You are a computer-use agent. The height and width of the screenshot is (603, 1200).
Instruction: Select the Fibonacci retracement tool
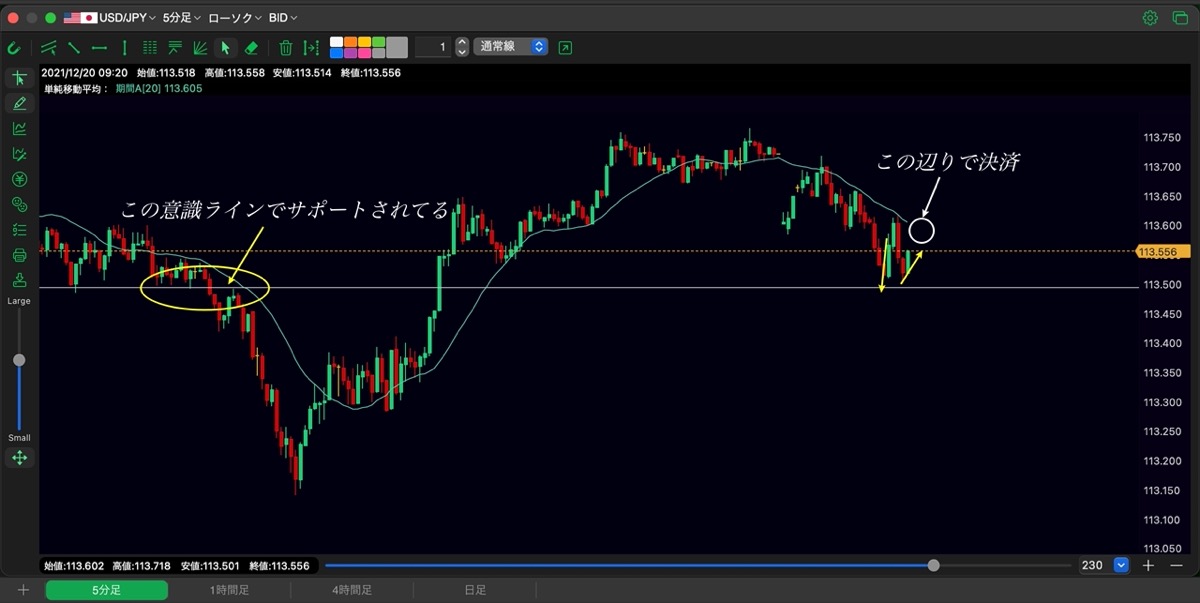[x=175, y=47]
